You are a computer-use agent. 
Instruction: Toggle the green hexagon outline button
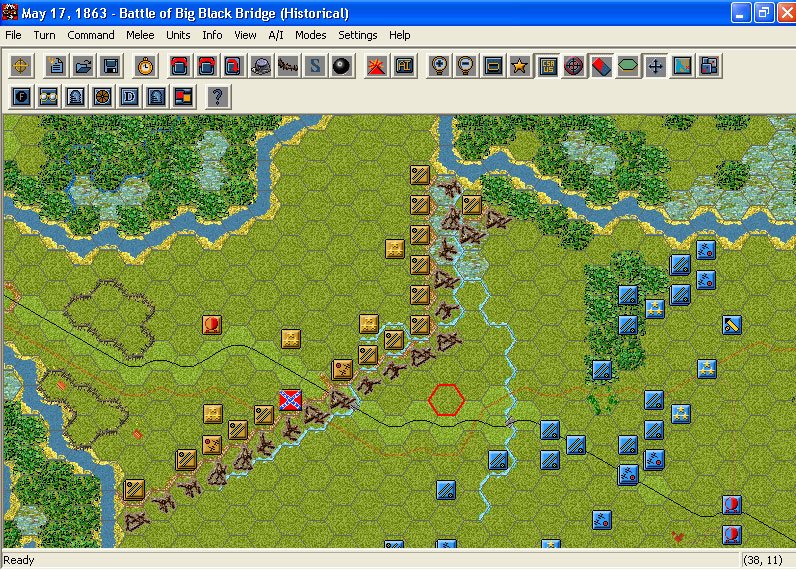pos(628,67)
